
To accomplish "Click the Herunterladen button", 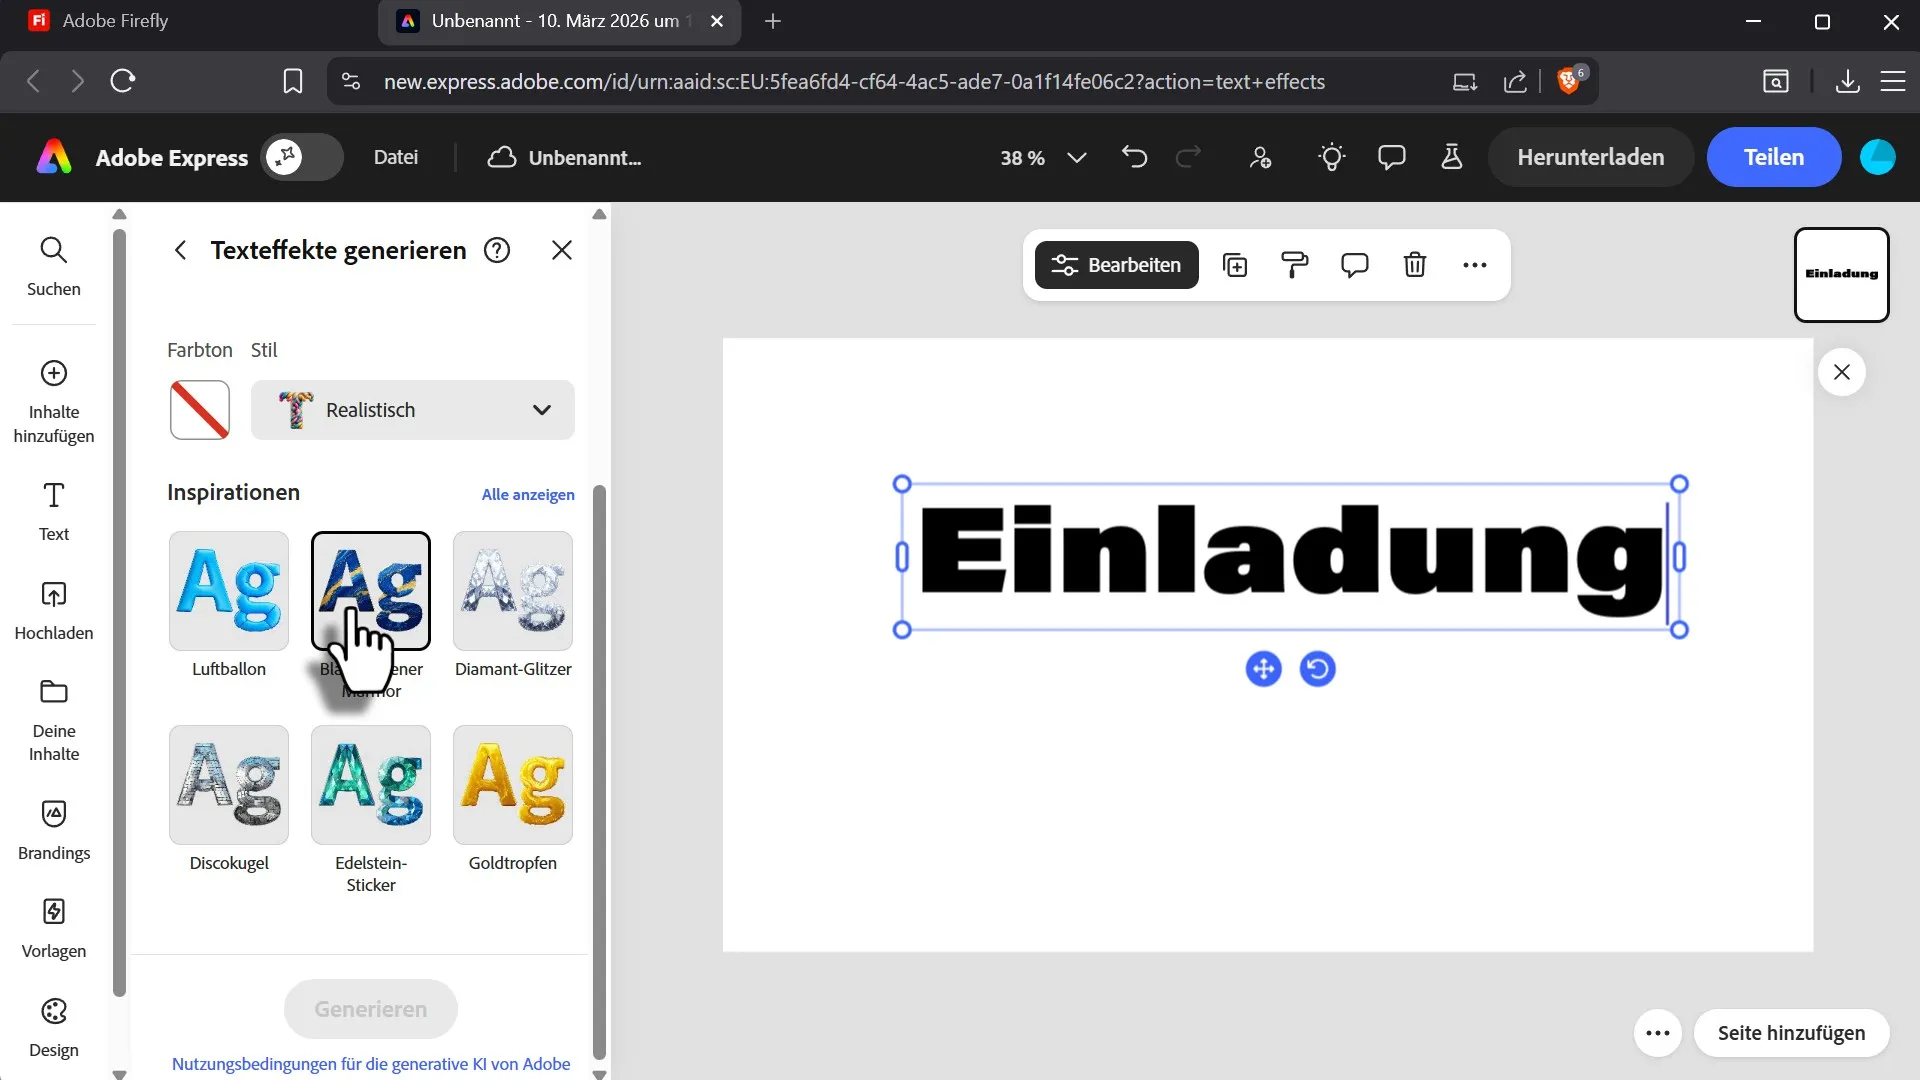I will coord(1590,157).
